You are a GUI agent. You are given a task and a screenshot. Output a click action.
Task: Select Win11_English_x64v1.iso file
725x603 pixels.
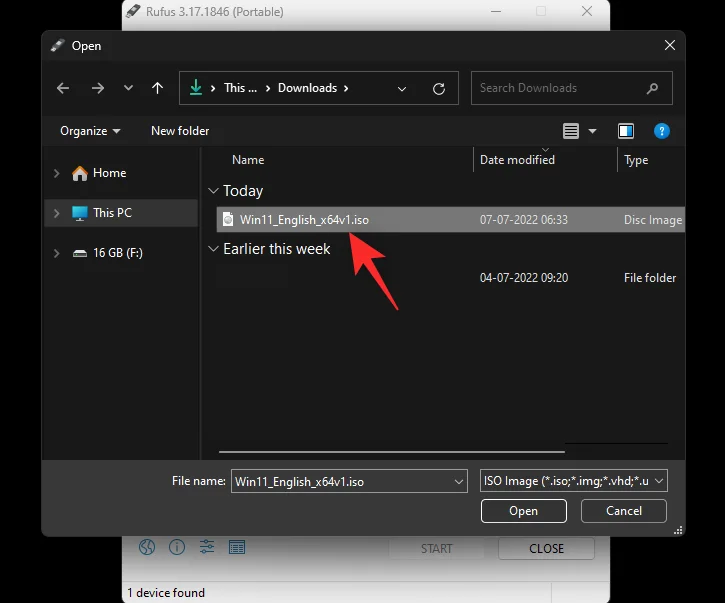tap(450, 220)
